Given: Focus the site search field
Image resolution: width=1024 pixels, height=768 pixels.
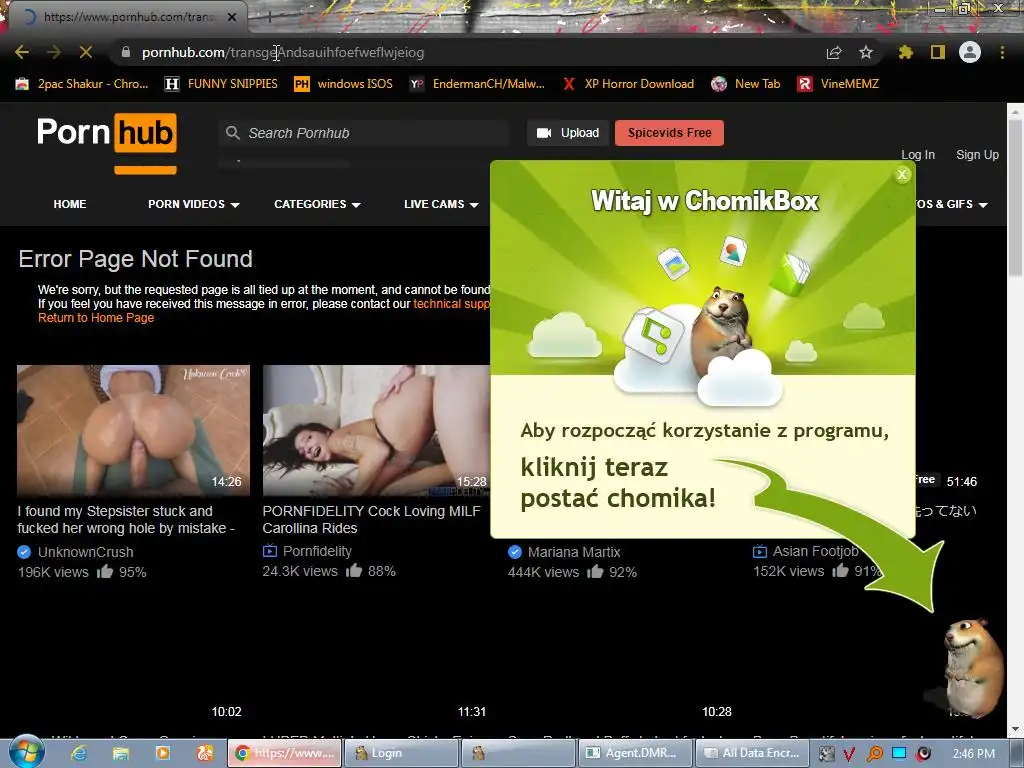Looking at the screenshot, I should pos(364,133).
